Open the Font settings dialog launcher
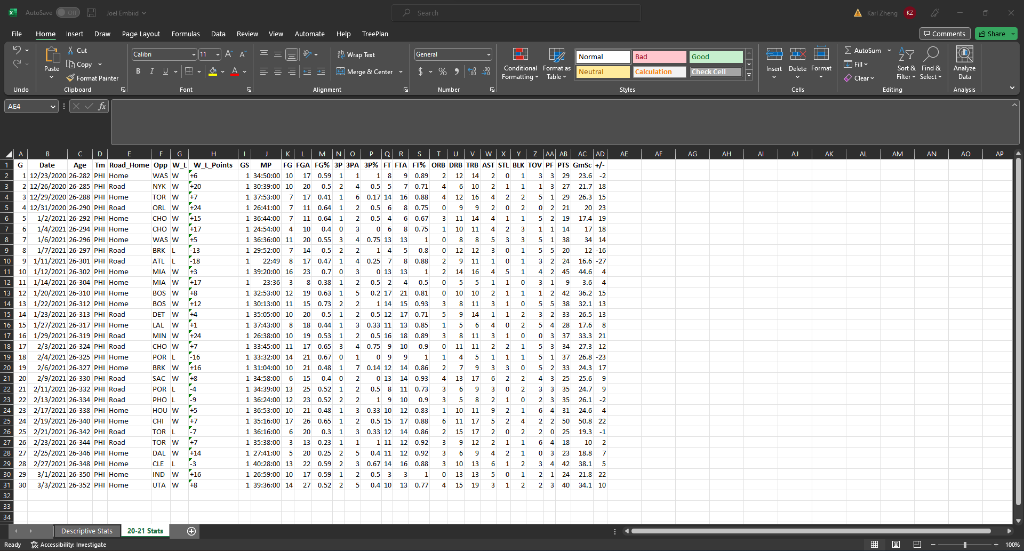 coord(249,89)
